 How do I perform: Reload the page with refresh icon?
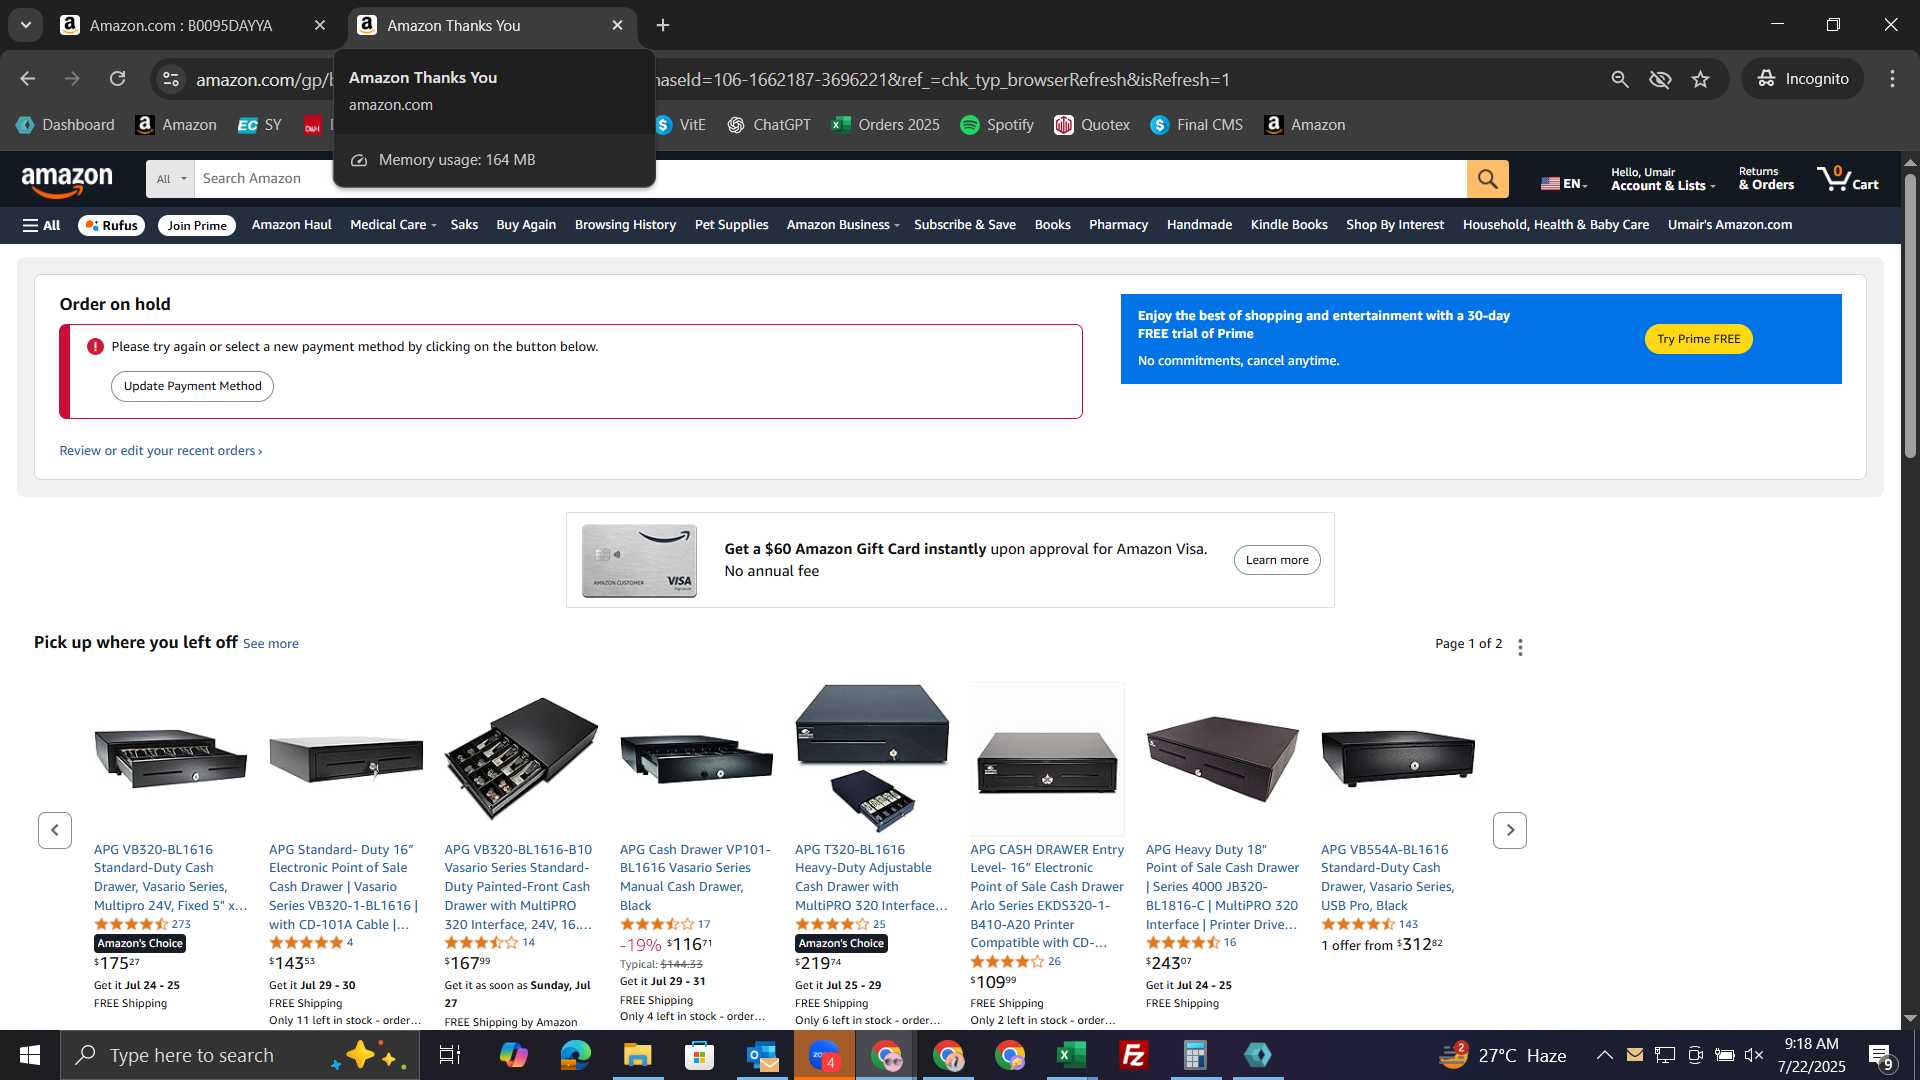[x=118, y=79]
